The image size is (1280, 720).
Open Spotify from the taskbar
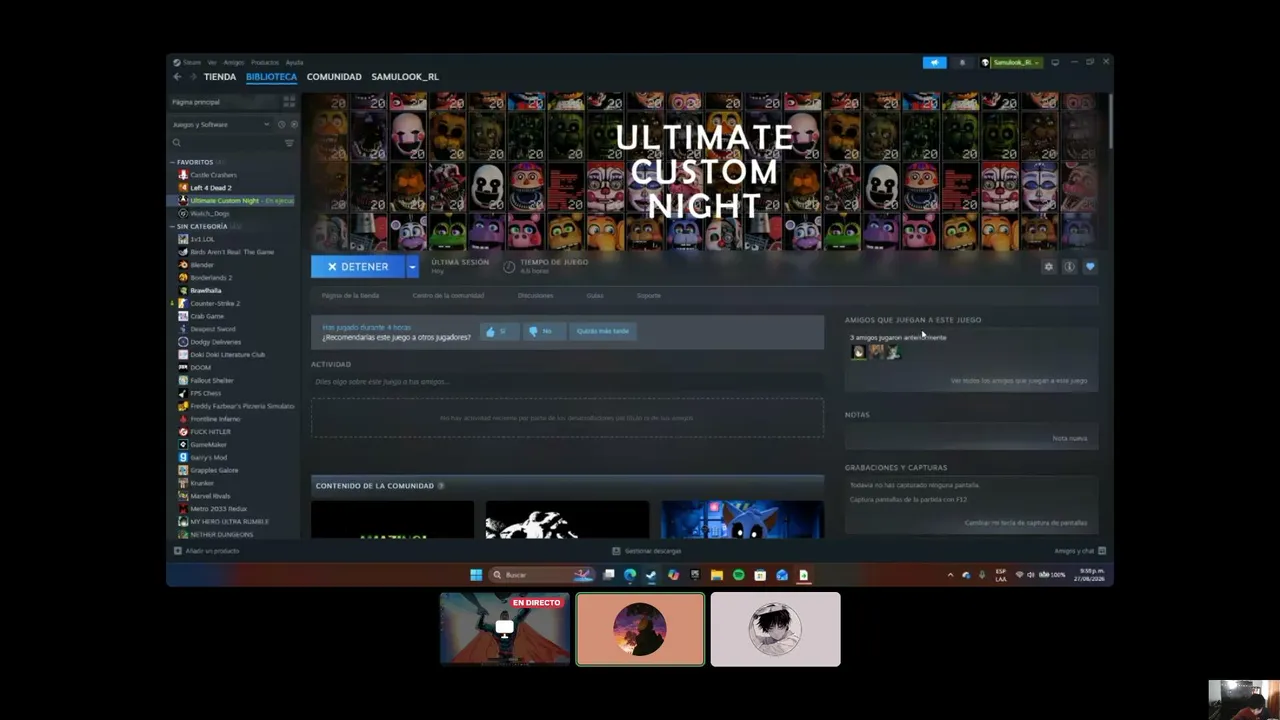pos(739,575)
